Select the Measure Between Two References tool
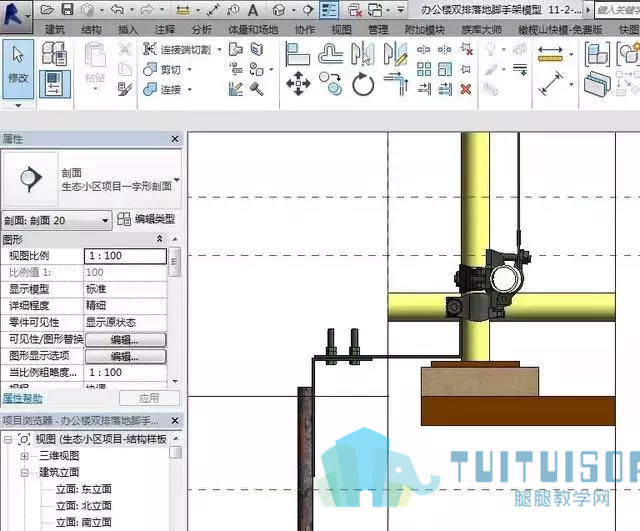The height and width of the screenshot is (531, 640). pyautogui.click(x=550, y=54)
